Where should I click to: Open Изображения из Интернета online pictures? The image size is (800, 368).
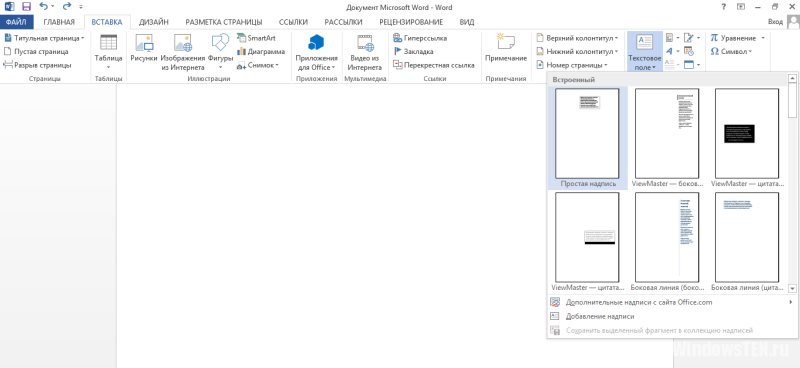pyautogui.click(x=183, y=51)
